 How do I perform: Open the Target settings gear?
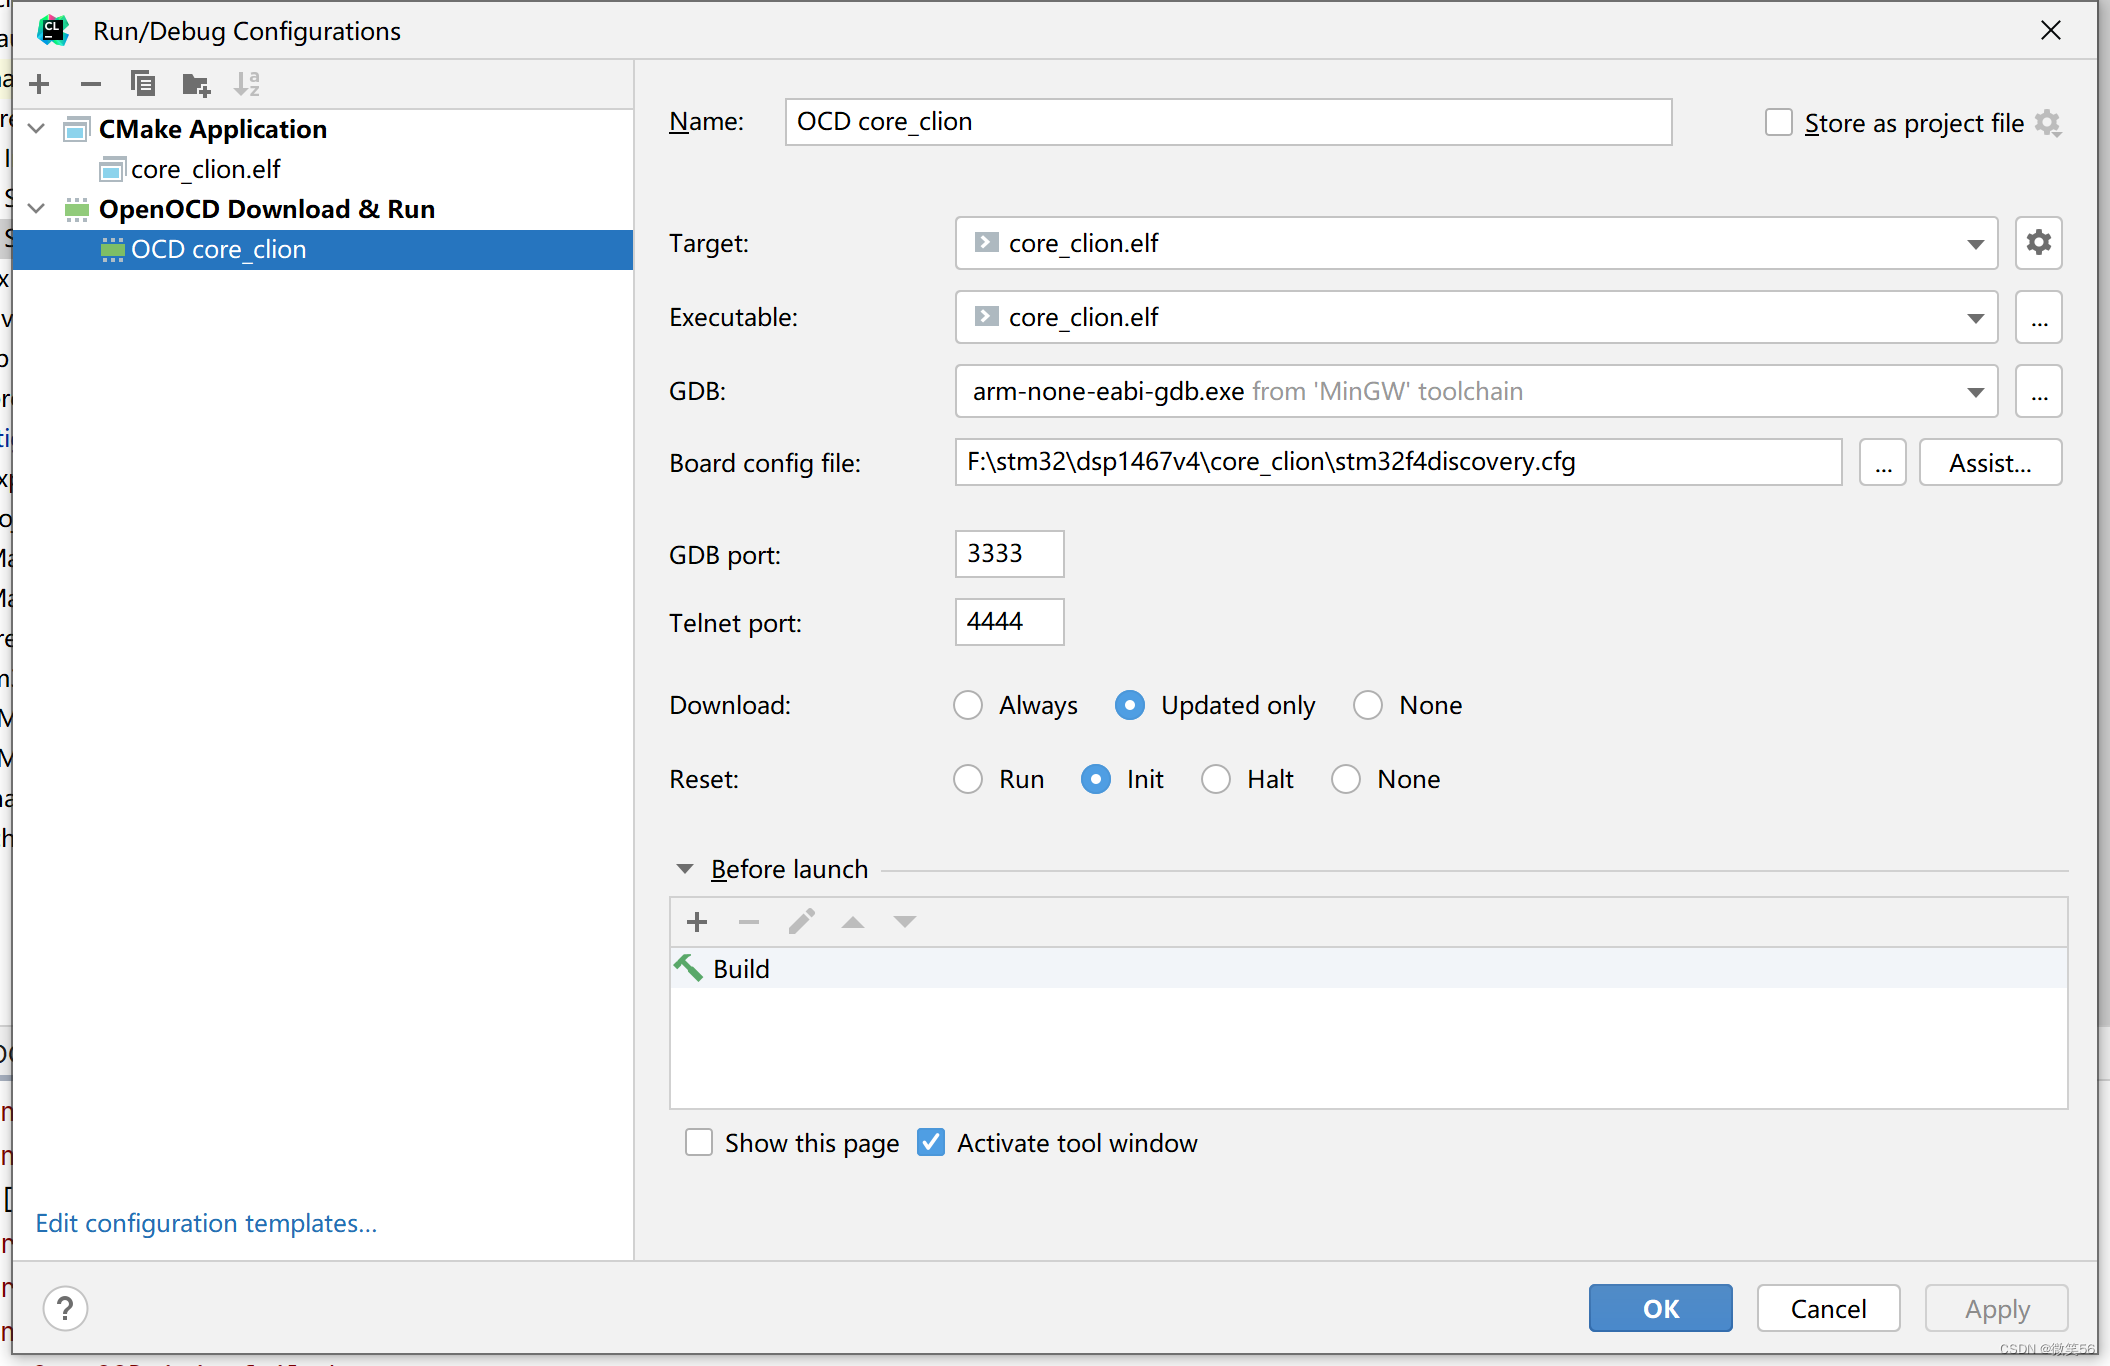(2039, 243)
